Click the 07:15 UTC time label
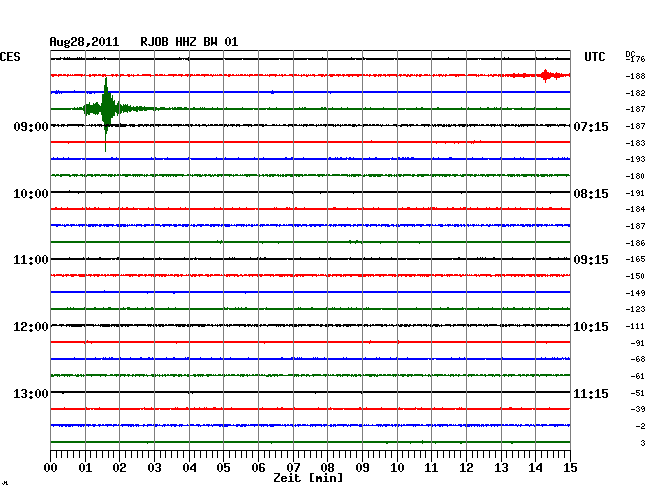Screen dimensions: 650x494 [591, 126]
